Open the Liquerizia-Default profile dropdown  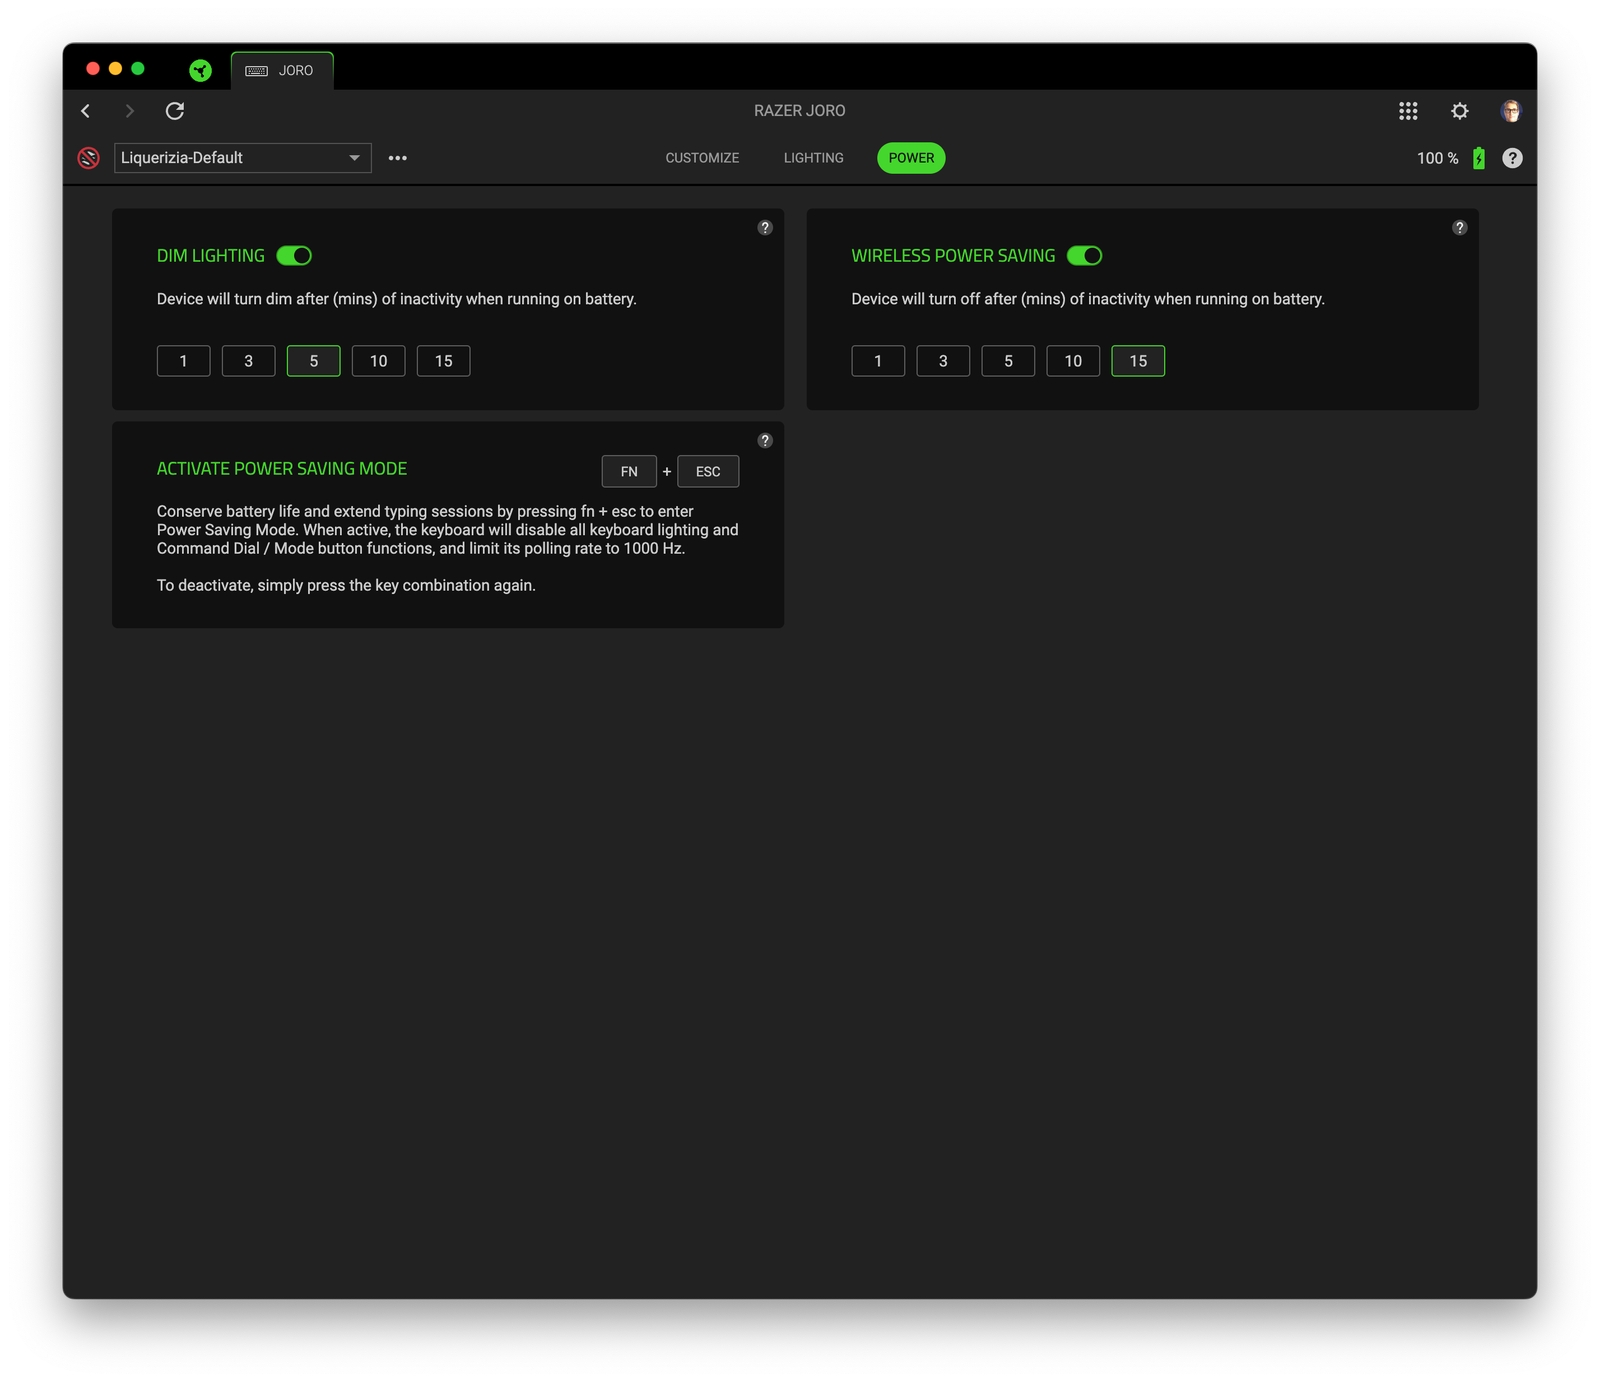pos(243,158)
